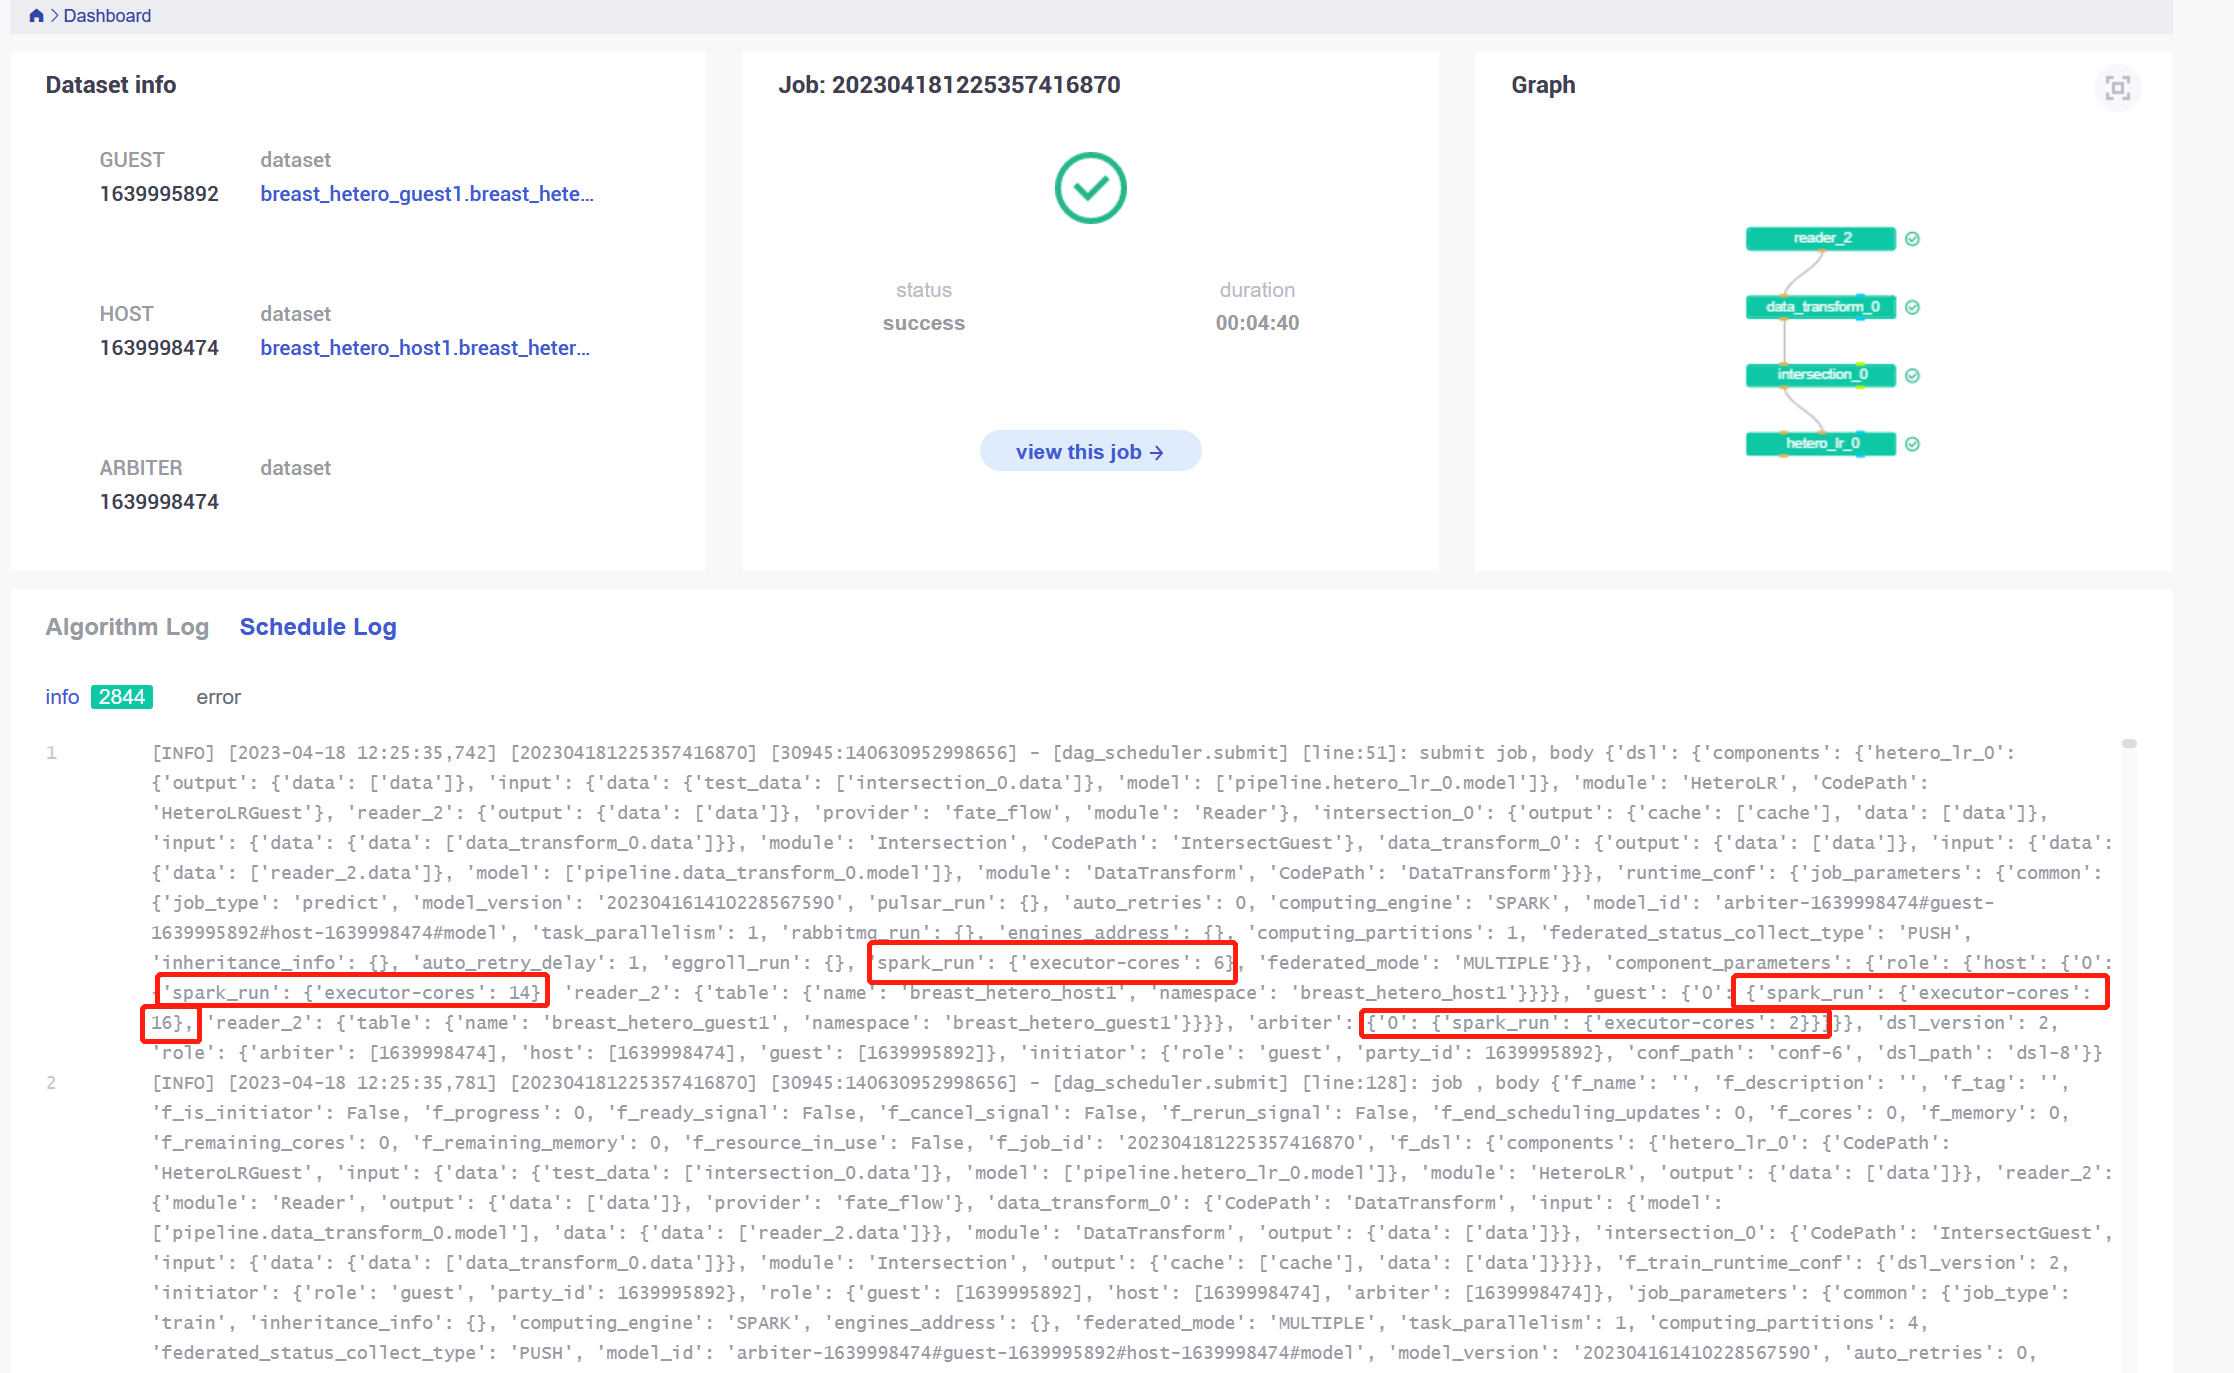Switch to the Schedule Log tab
Screen dimensions: 2234x1373
coord(318,627)
